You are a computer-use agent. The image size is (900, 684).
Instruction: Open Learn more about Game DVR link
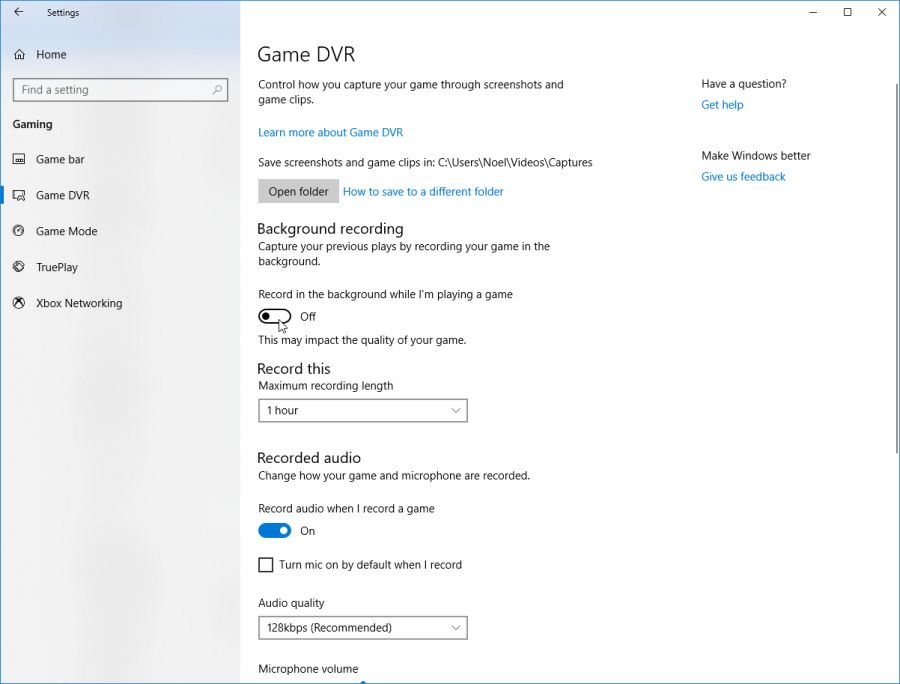point(331,133)
